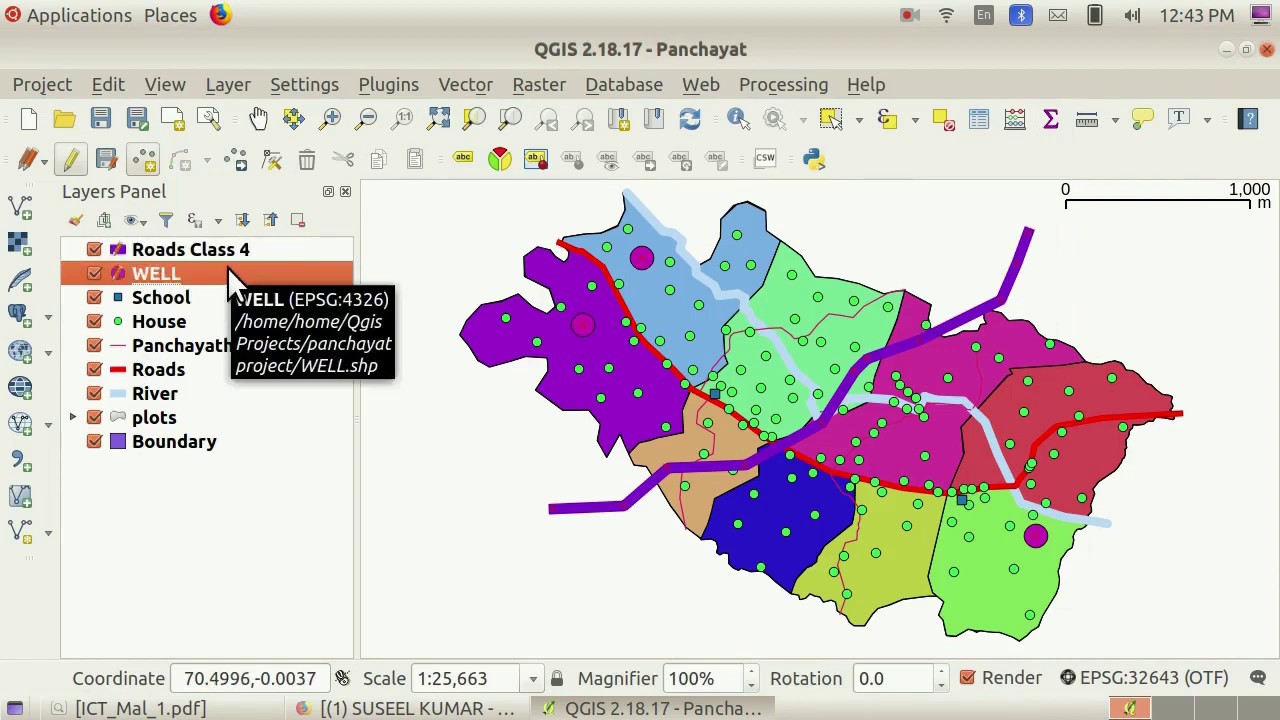Select the Measure Line ruler tool
Viewport: 1280px width, 720px height.
click(x=1087, y=119)
